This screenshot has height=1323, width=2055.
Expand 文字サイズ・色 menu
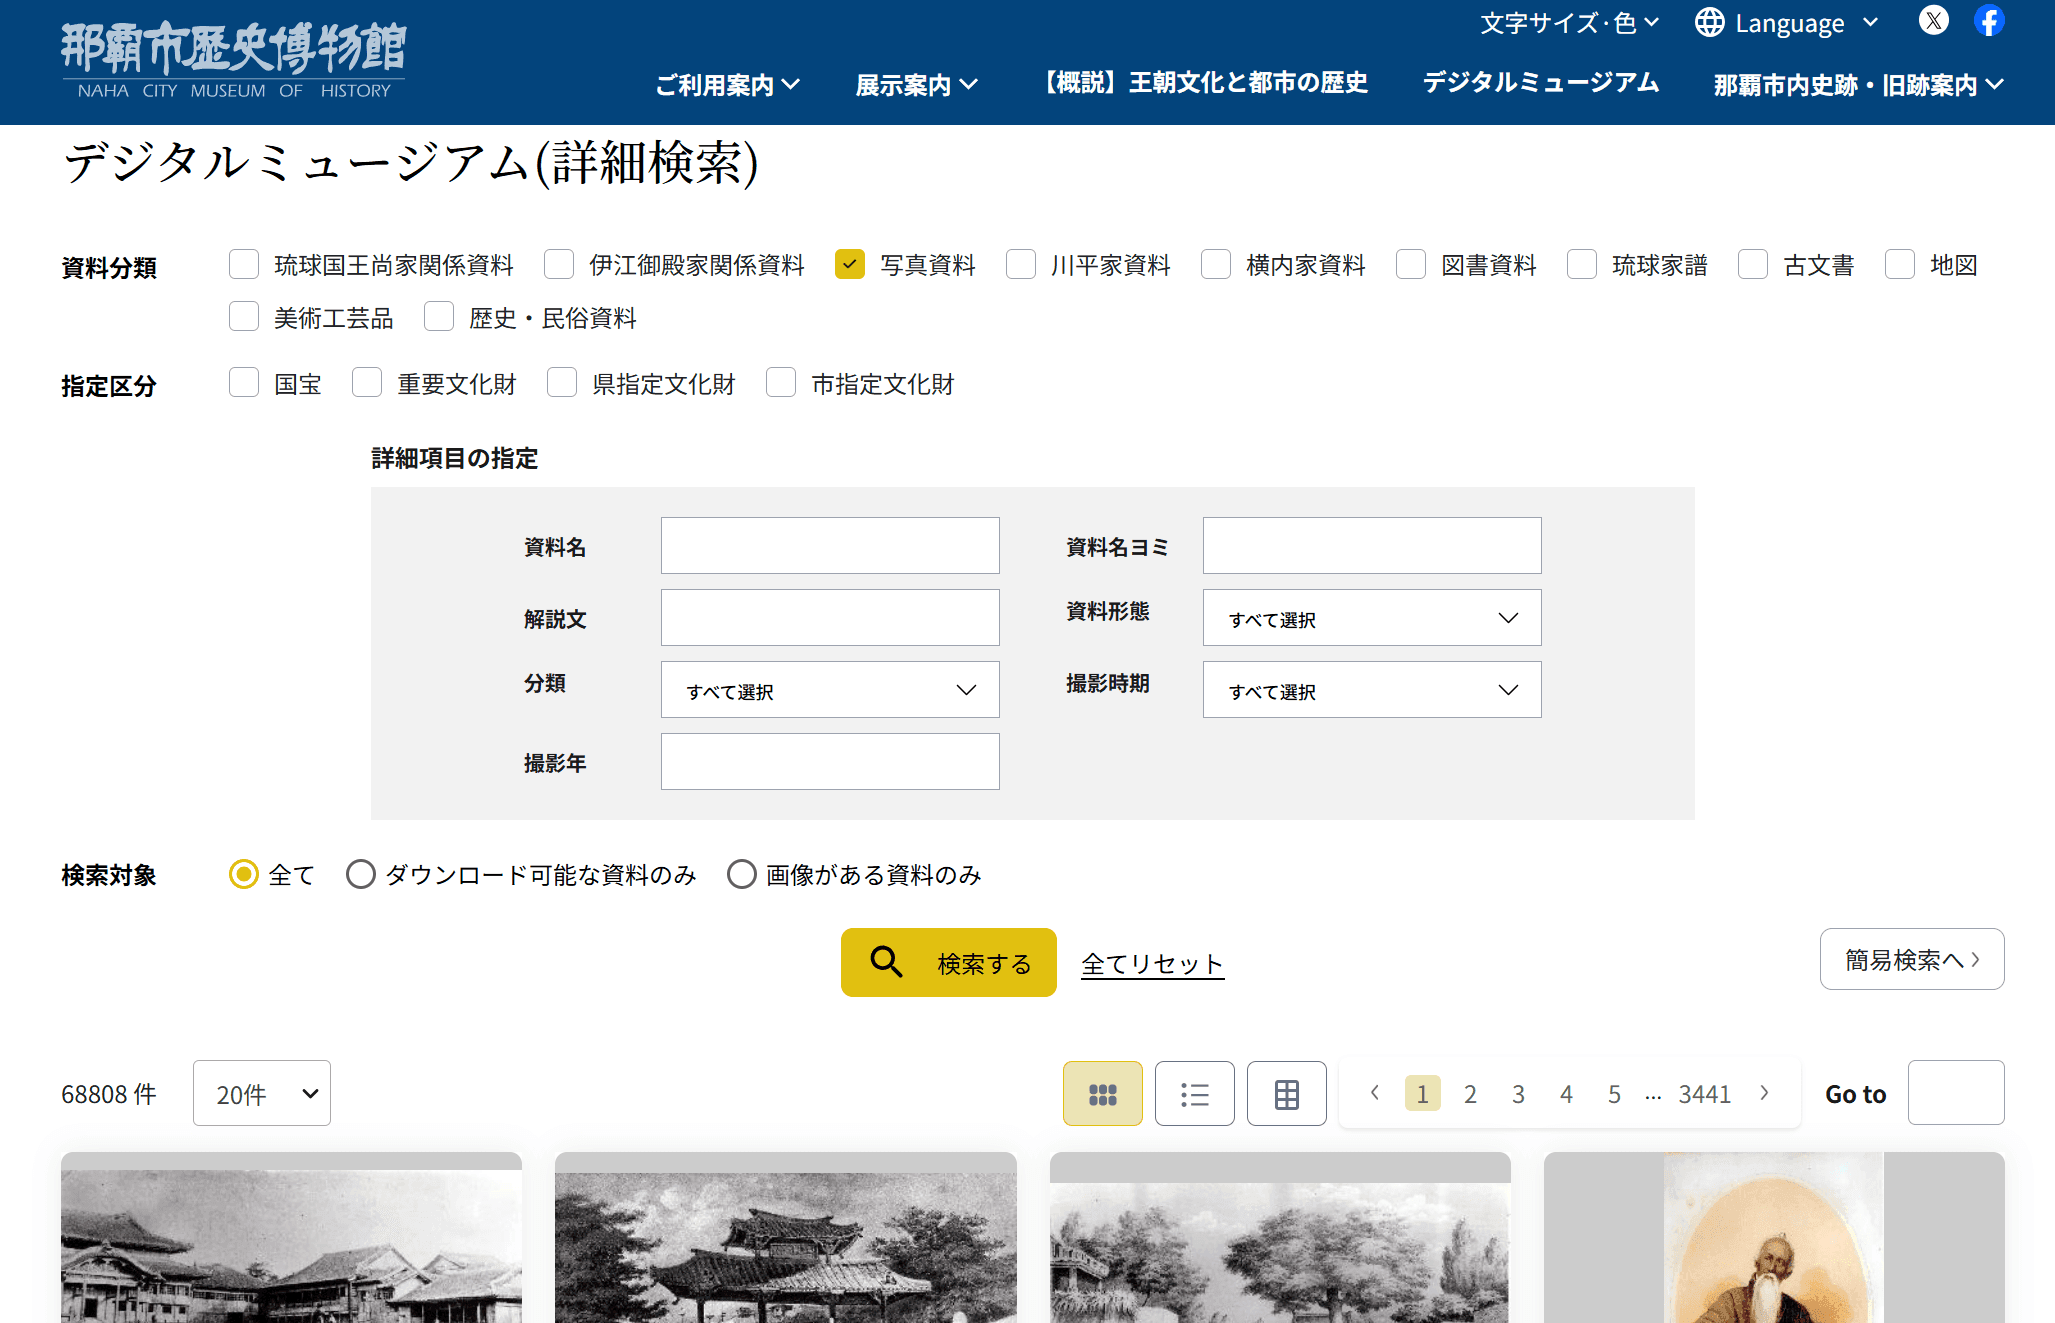pos(1569,23)
